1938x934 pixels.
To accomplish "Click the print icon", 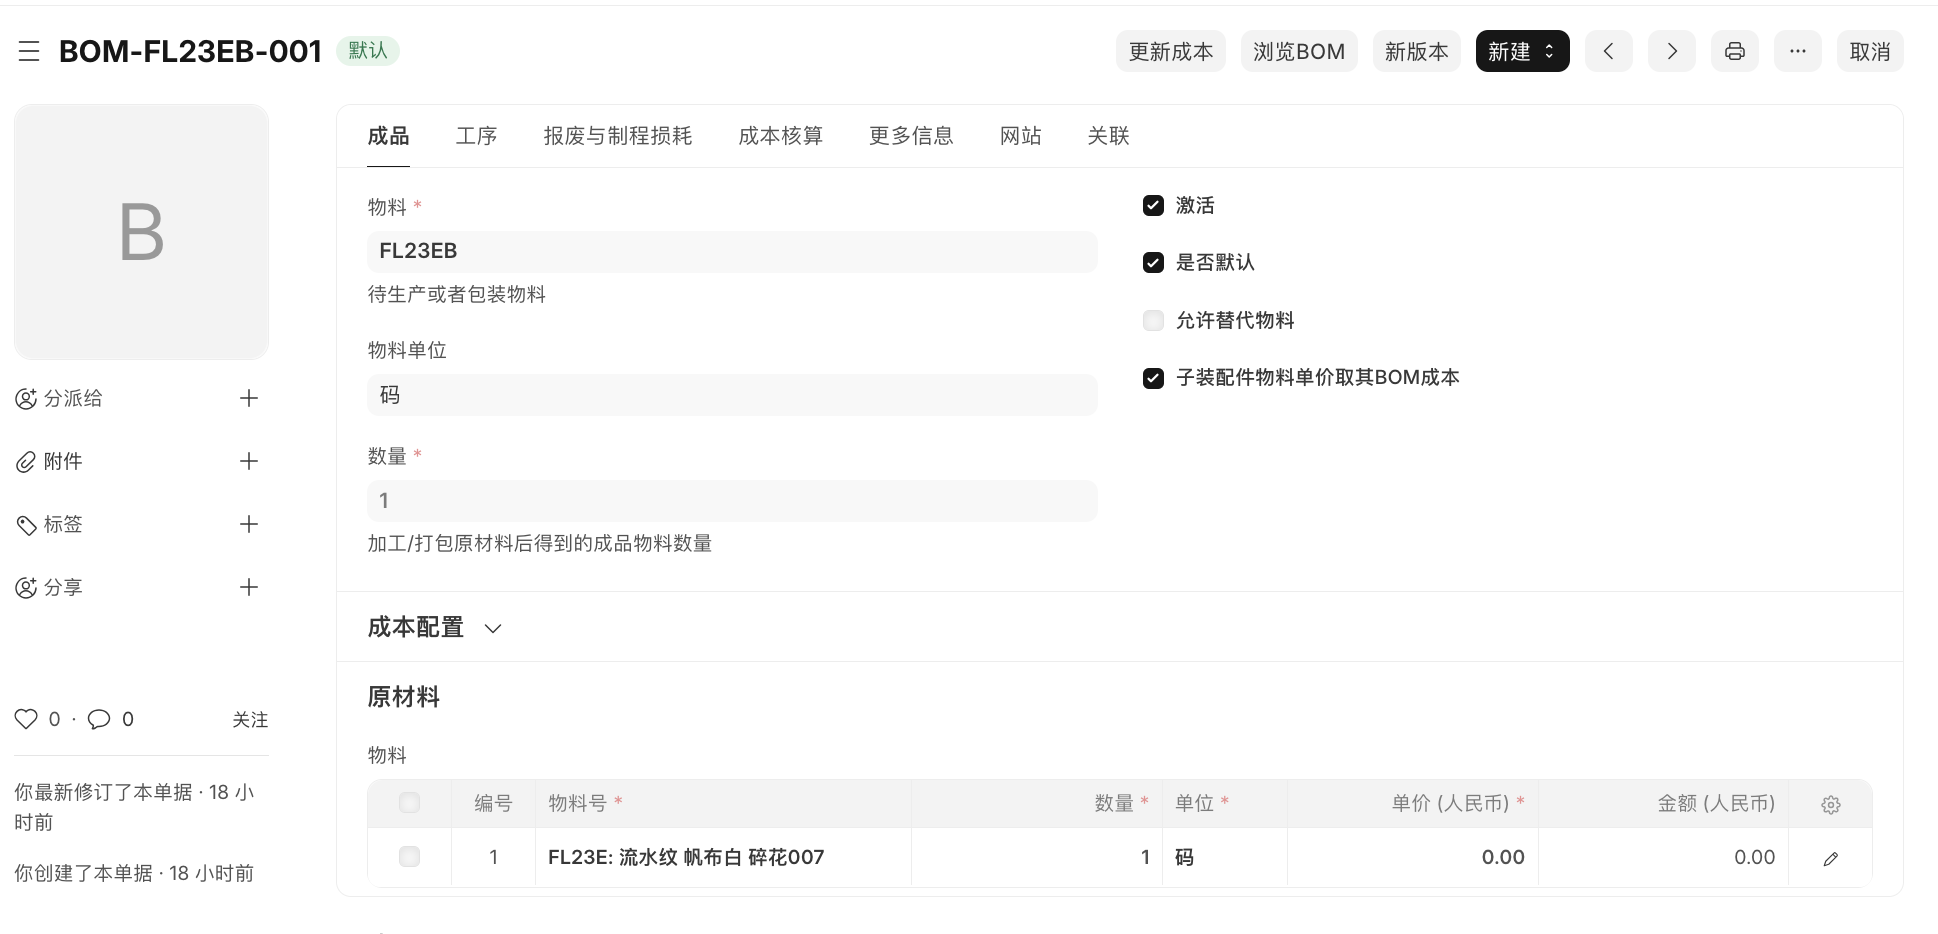I will click(1734, 52).
